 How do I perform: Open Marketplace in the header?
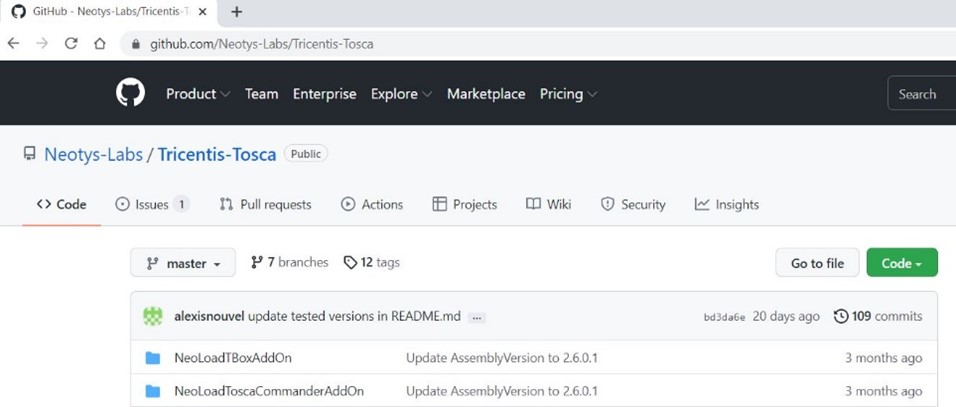pyautogui.click(x=486, y=94)
